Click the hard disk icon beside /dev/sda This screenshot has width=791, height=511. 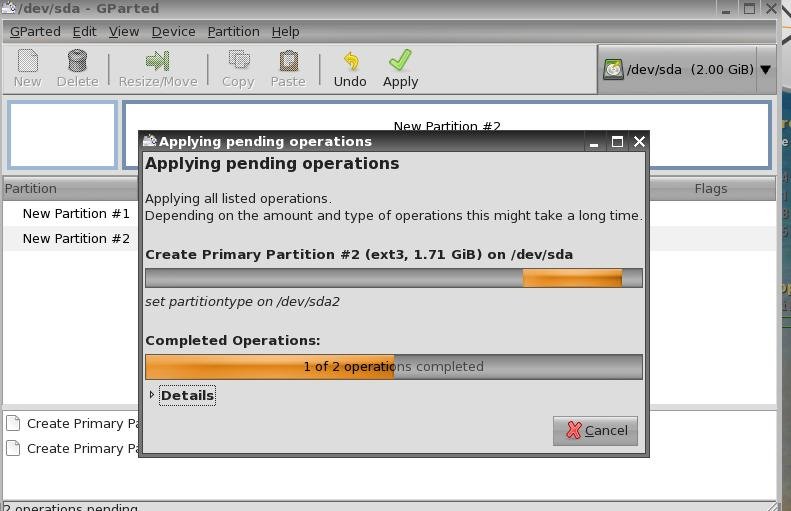click(613, 70)
